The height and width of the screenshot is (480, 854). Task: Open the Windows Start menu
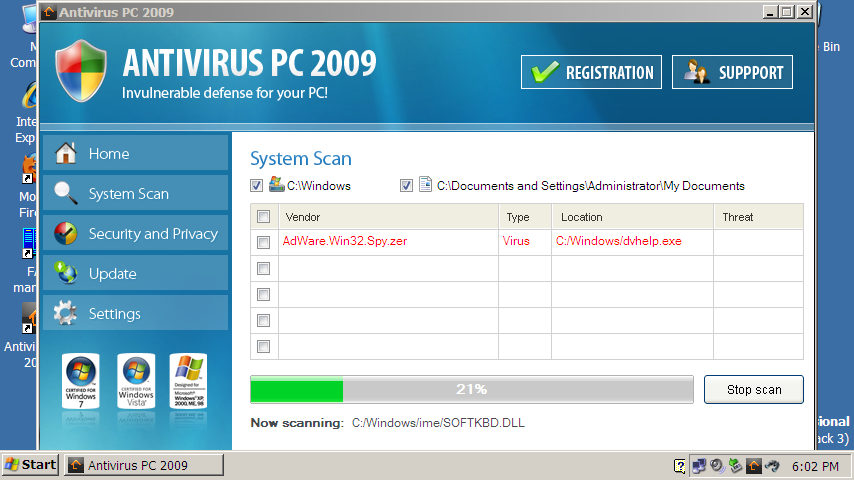(30, 465)
